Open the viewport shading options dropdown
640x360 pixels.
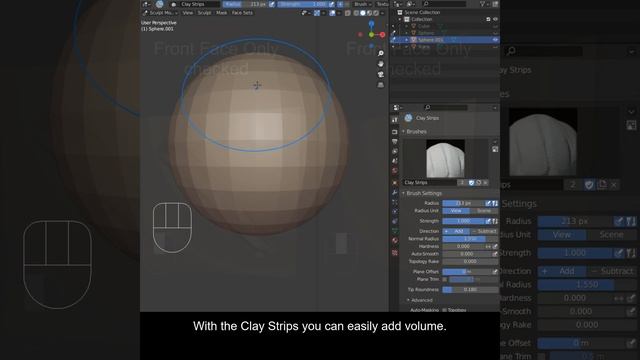(382, 13)
